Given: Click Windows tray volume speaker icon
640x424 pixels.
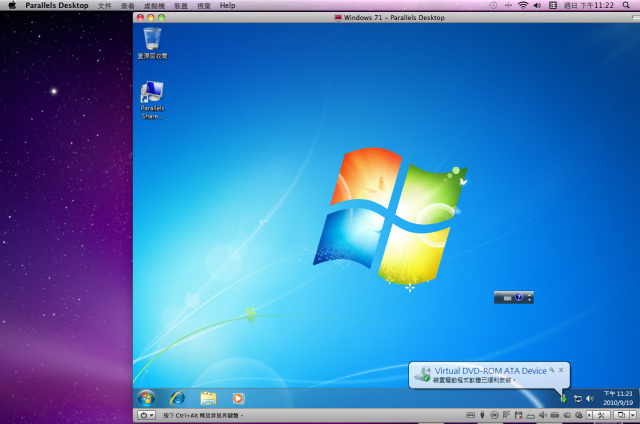Looking at the screenshot, I should click(590, 398).
